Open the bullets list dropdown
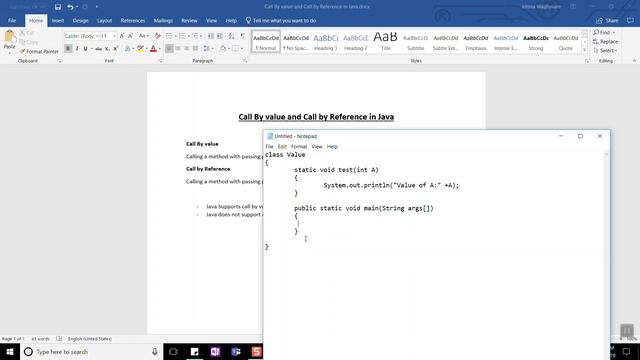Image resolution: width=640 pixels, height=360 pixels. click(x=176, y=36)
